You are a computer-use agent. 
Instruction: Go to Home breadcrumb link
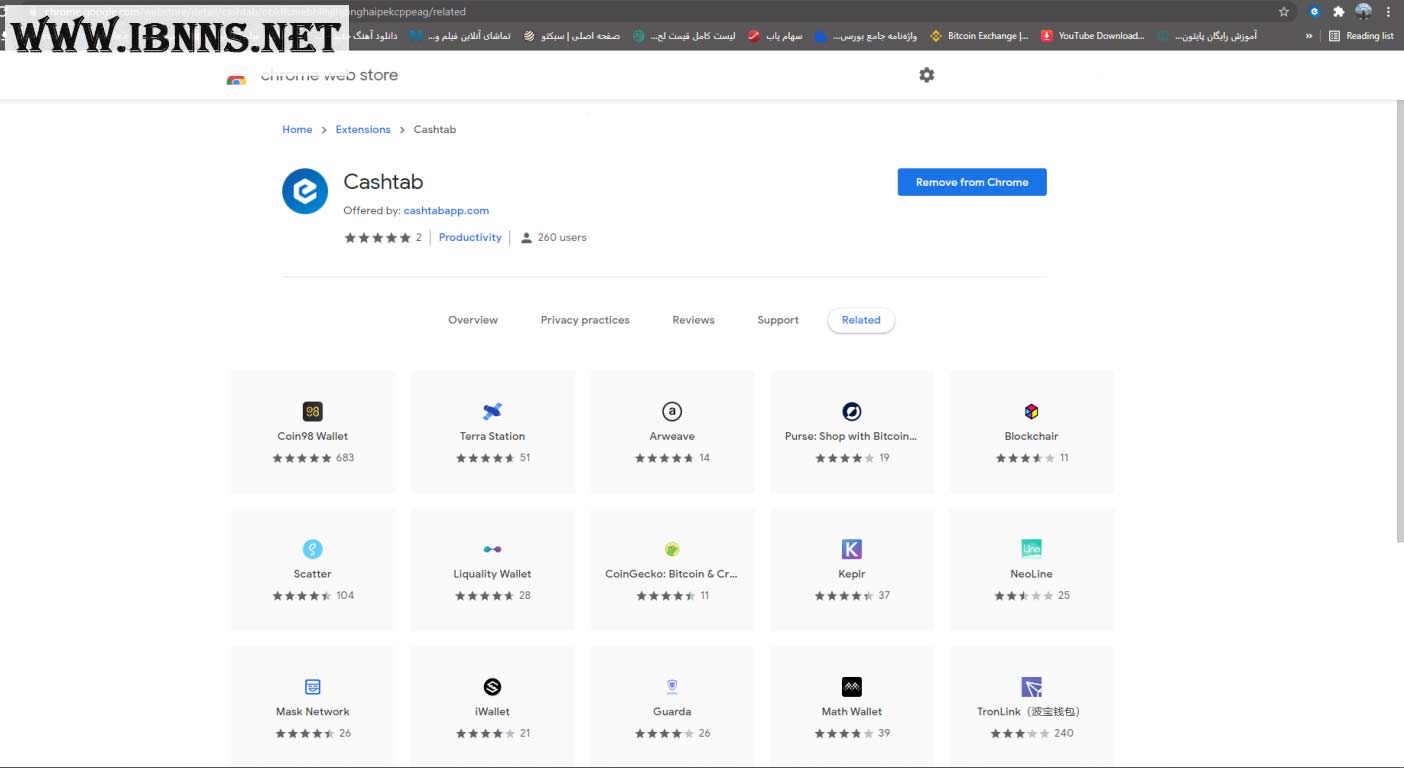[x=297, y=130]
